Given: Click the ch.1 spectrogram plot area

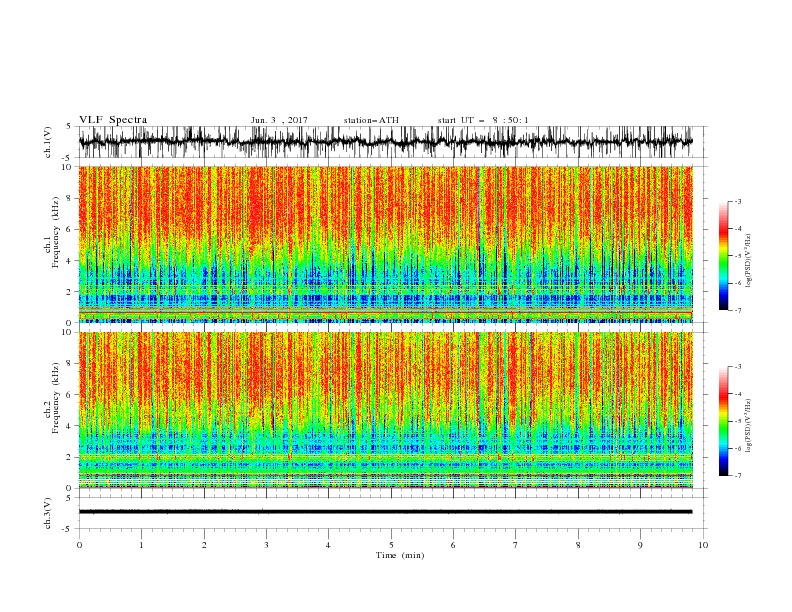Looking at the screenshot, I should [385, 244].
